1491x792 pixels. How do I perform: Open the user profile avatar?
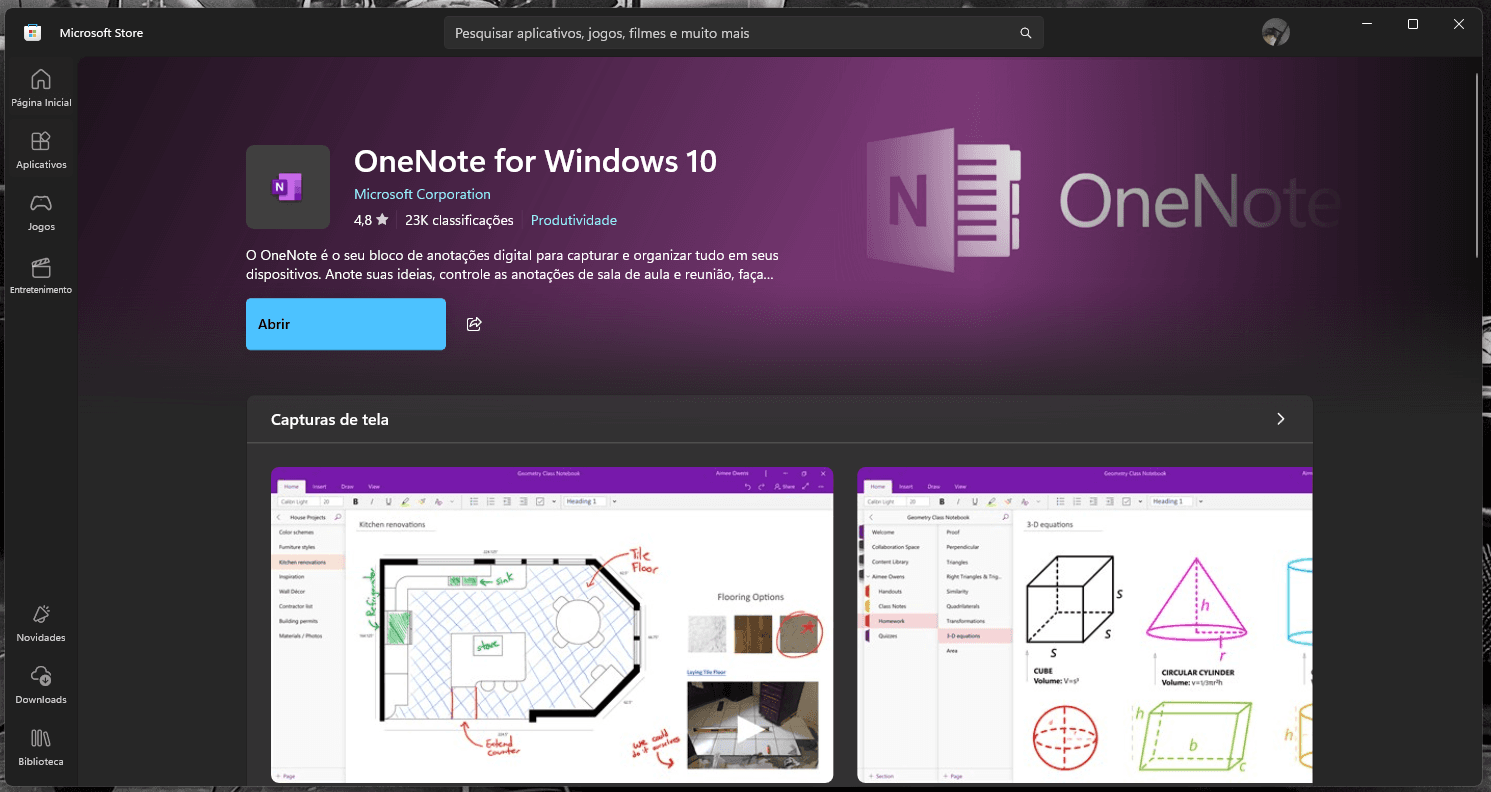point(1275,32)
